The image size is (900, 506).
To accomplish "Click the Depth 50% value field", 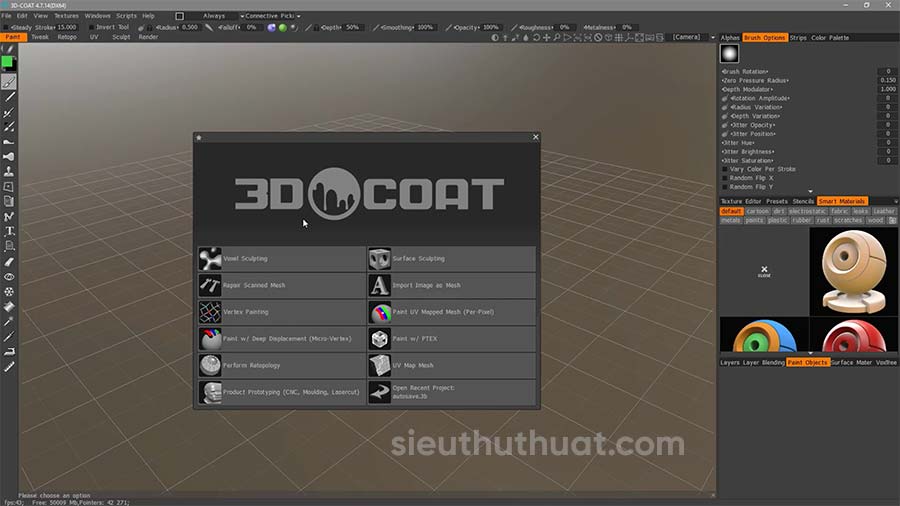I will (352, 28).
